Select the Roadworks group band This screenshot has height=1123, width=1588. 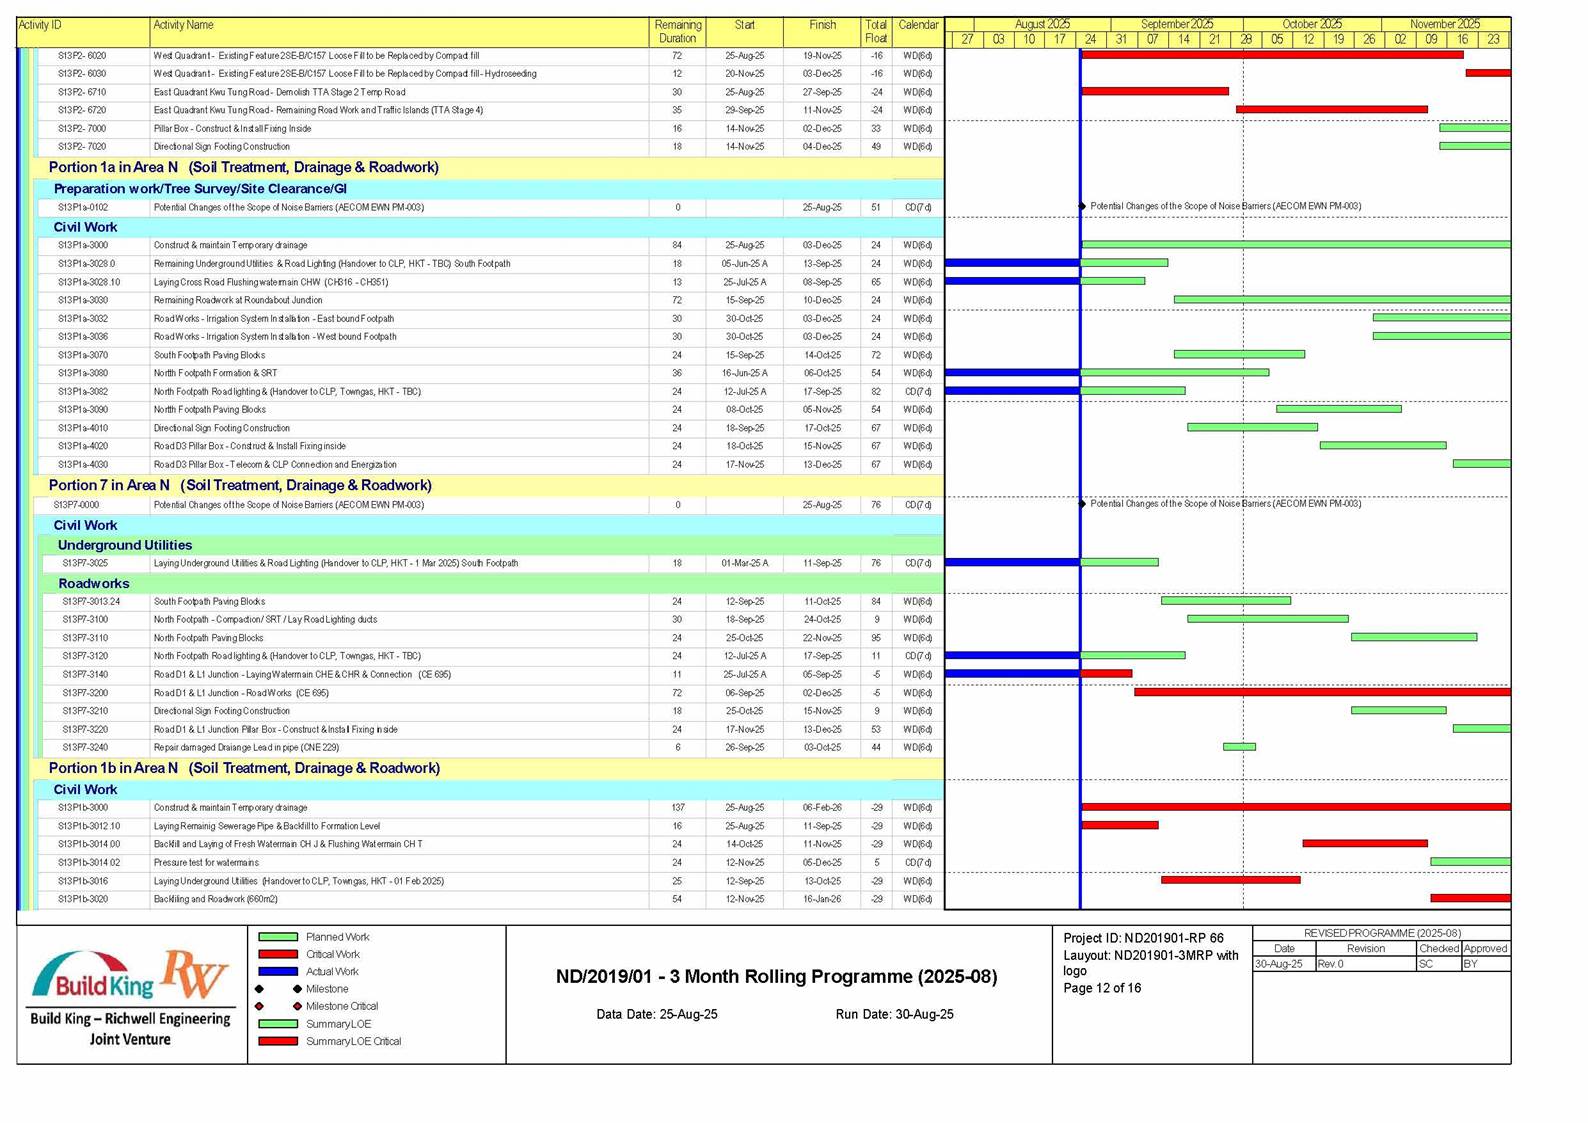click(x=495, y=583)
